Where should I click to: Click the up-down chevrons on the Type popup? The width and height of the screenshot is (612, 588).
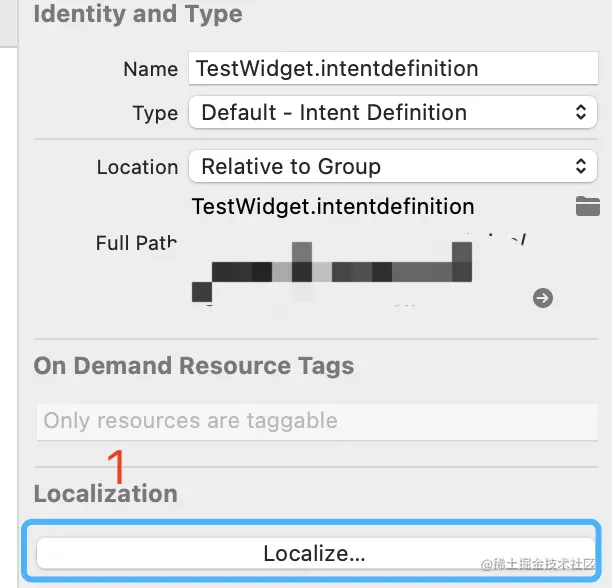click(x=581, y=113)
